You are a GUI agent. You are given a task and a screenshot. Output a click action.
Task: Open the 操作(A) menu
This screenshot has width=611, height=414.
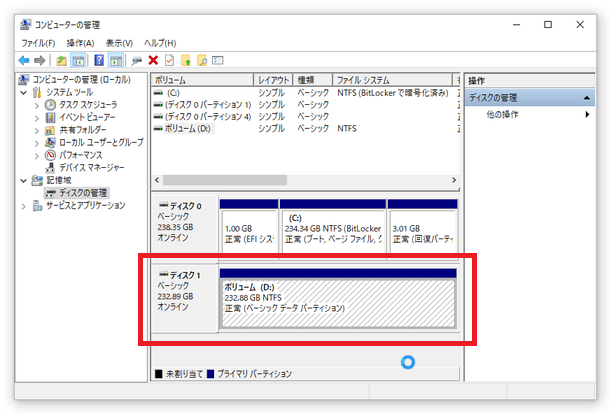pyautogui.click(x=80, y=43)
